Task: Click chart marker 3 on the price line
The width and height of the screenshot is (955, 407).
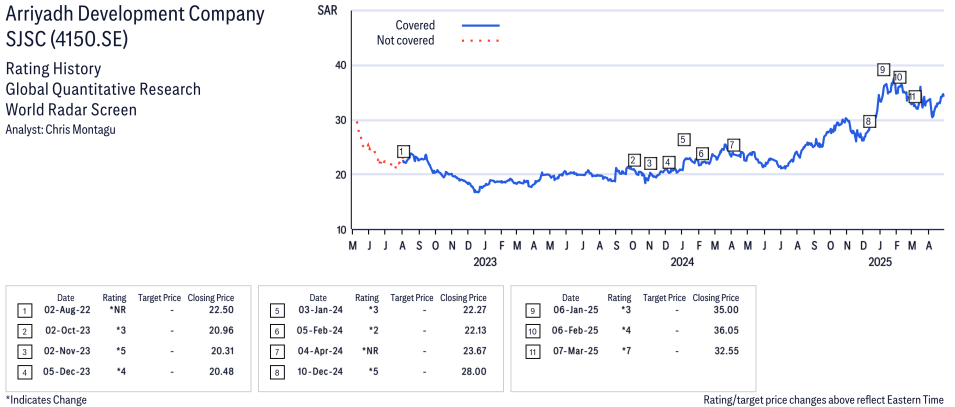Action: pos(650,163)
